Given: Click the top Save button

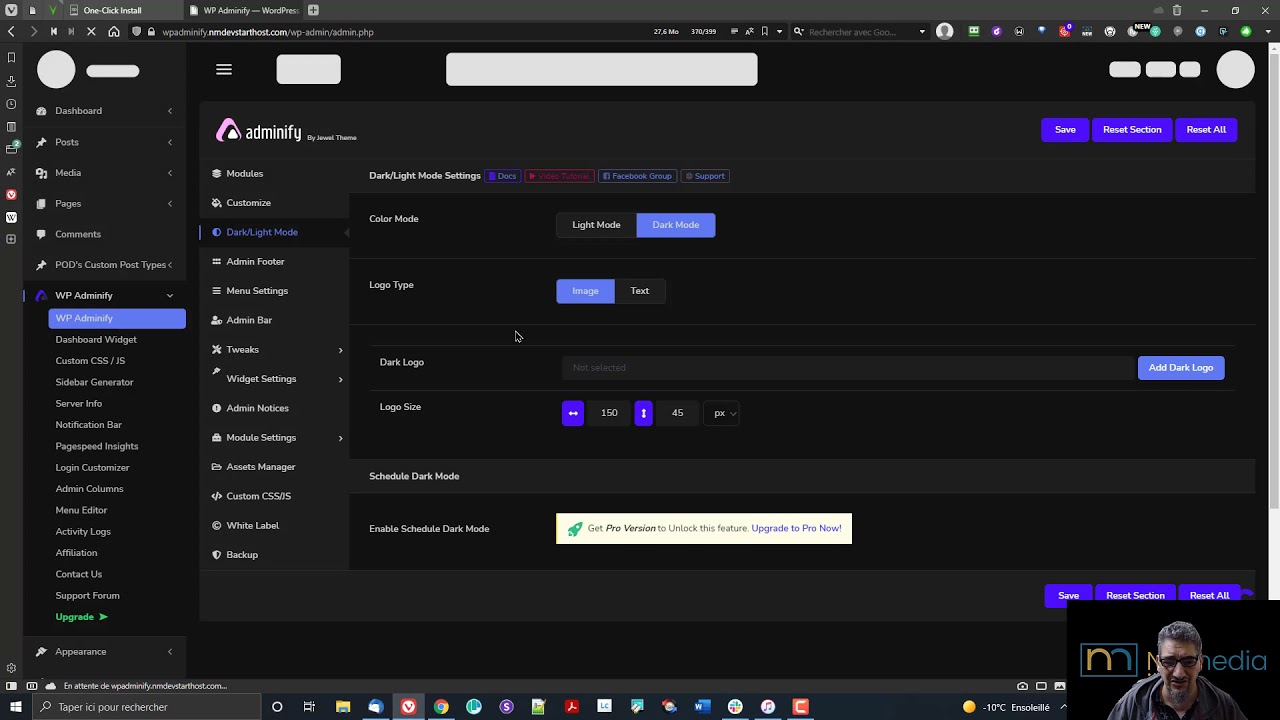Looking at the screenshot, I should click(x=1065, y=130).
